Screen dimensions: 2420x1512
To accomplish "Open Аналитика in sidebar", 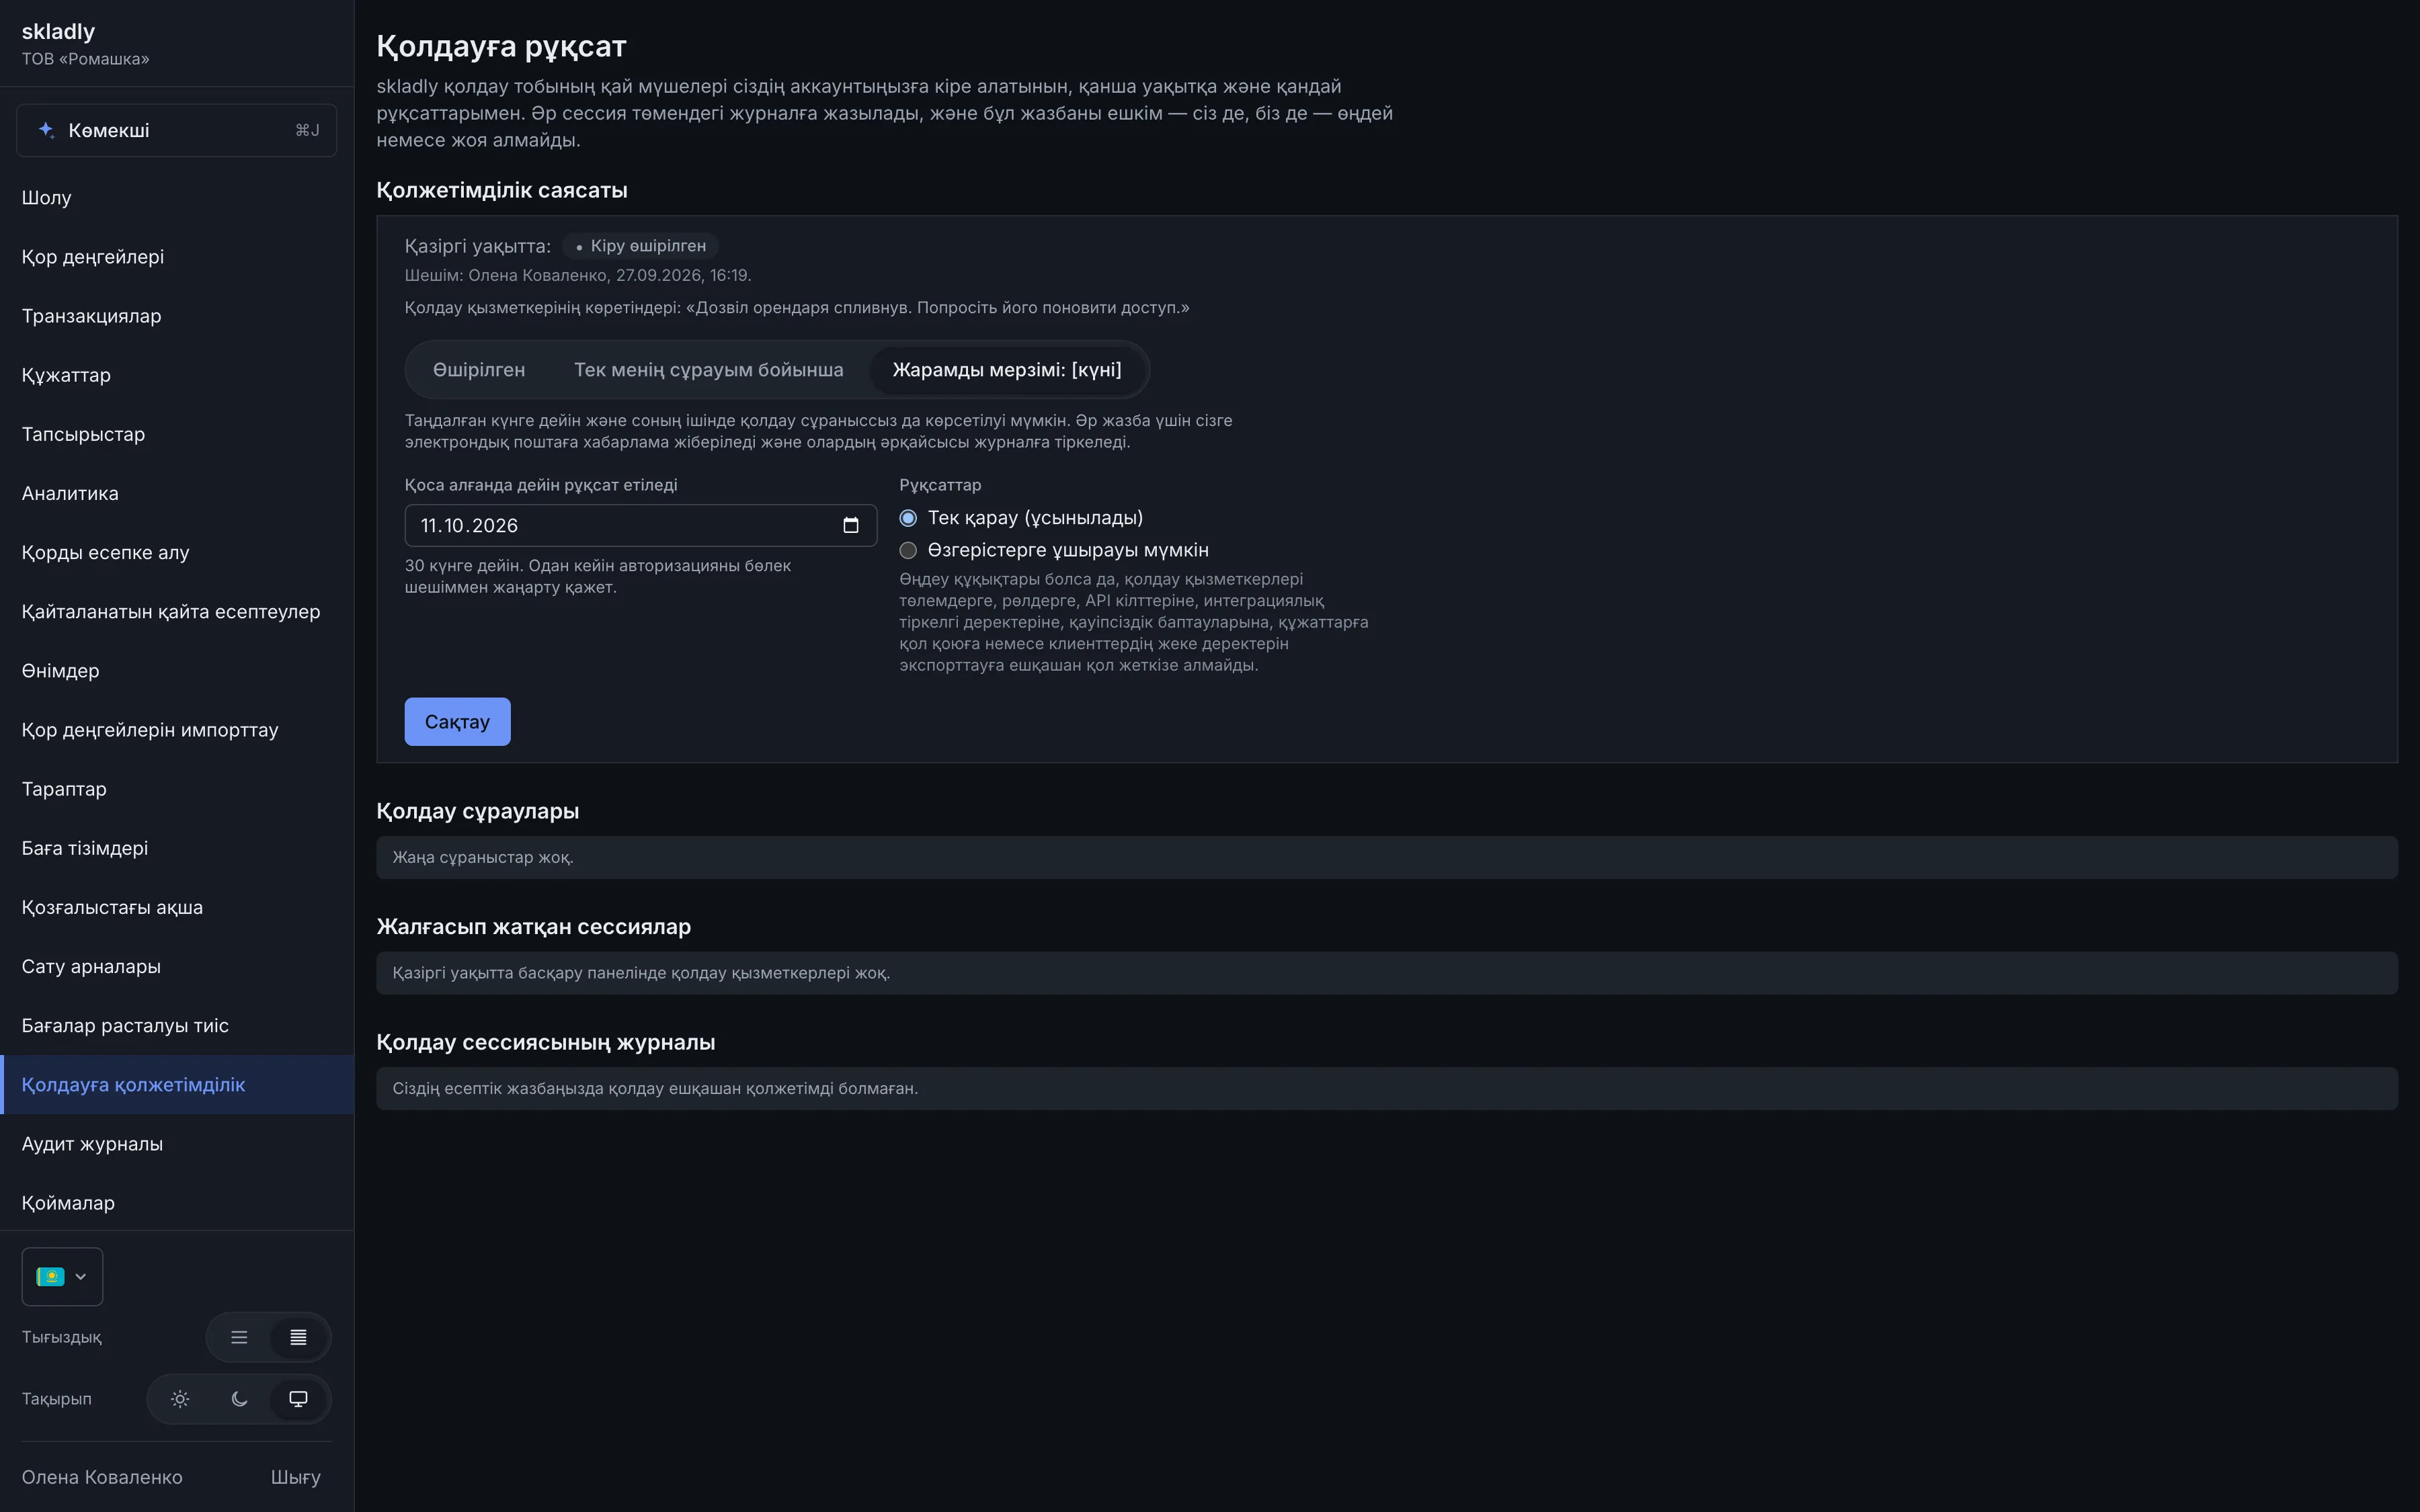I will [x=177, y=493].
